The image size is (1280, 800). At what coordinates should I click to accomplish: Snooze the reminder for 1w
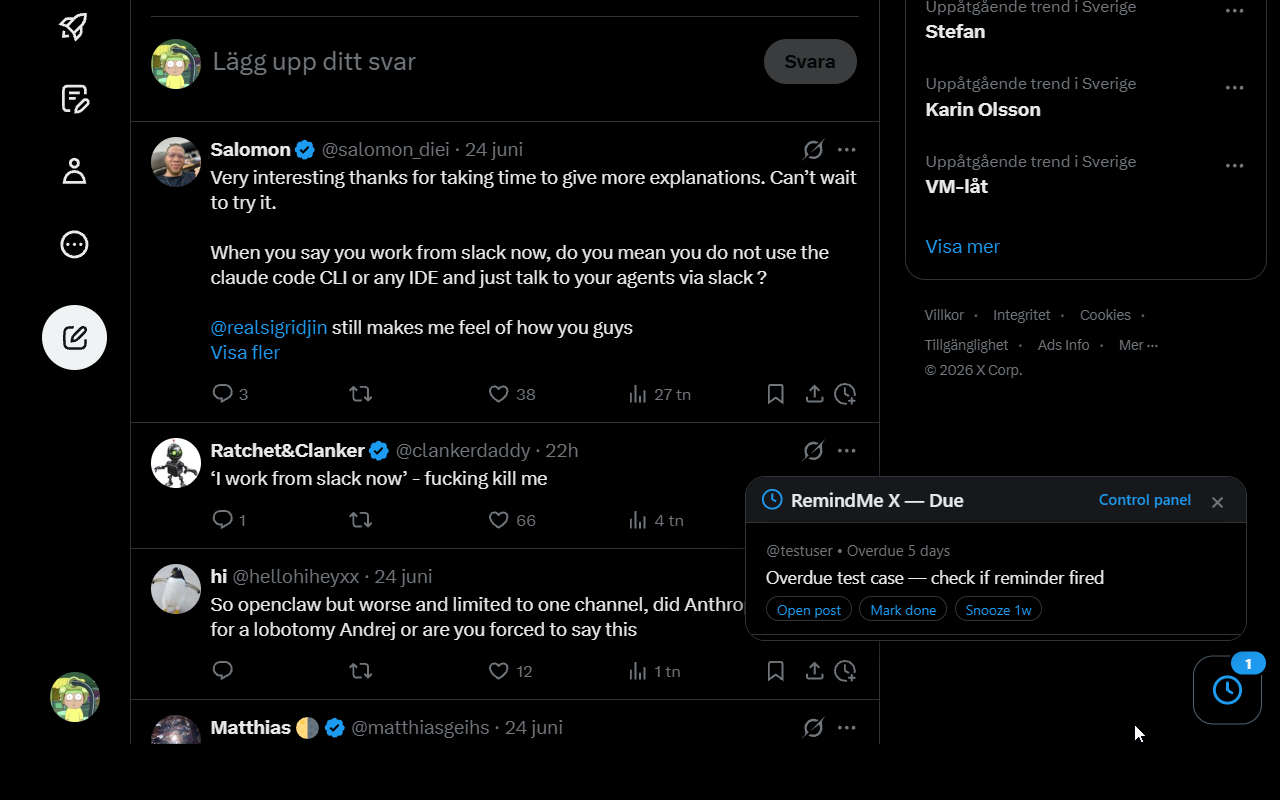(x=998, y=610)
